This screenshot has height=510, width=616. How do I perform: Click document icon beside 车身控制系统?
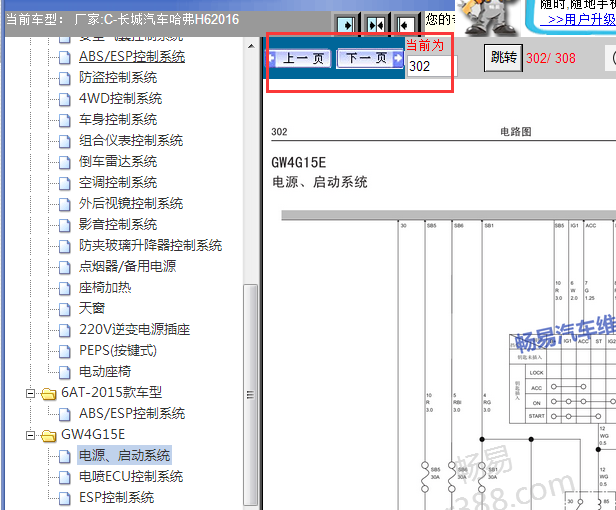65,120
